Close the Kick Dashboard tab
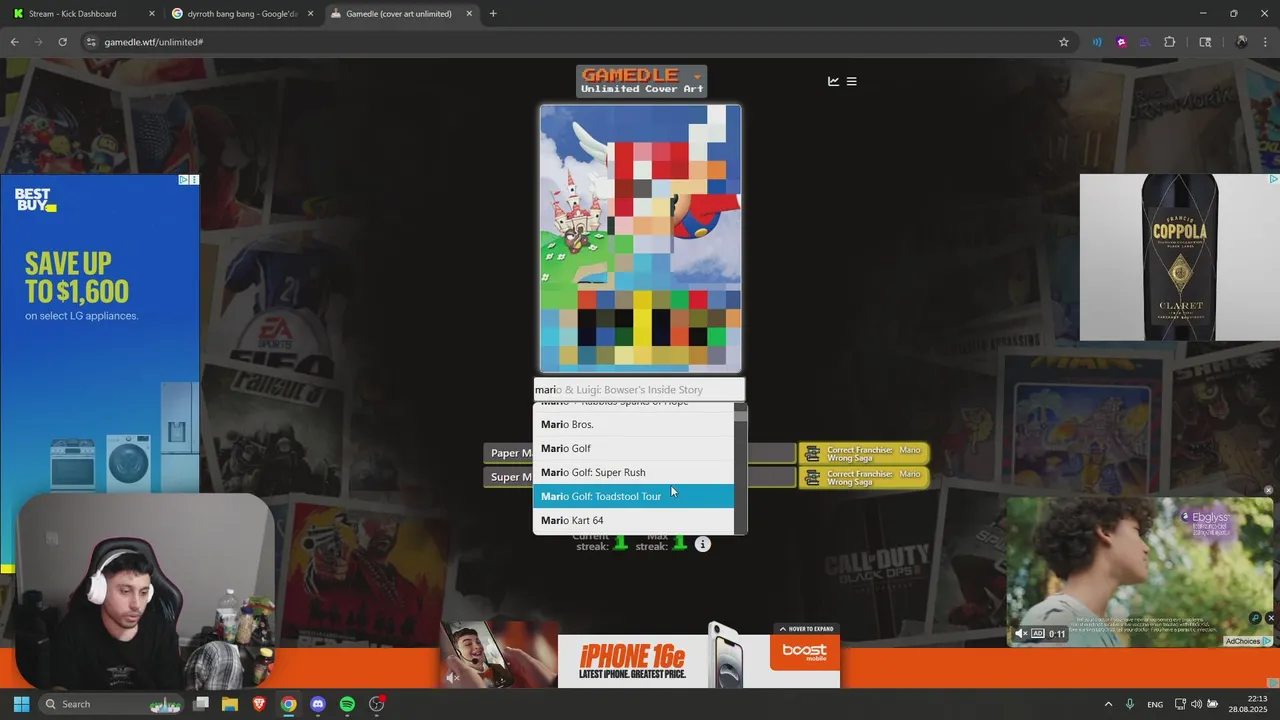This screenshot has height=720, width=1280. point(152,14)
